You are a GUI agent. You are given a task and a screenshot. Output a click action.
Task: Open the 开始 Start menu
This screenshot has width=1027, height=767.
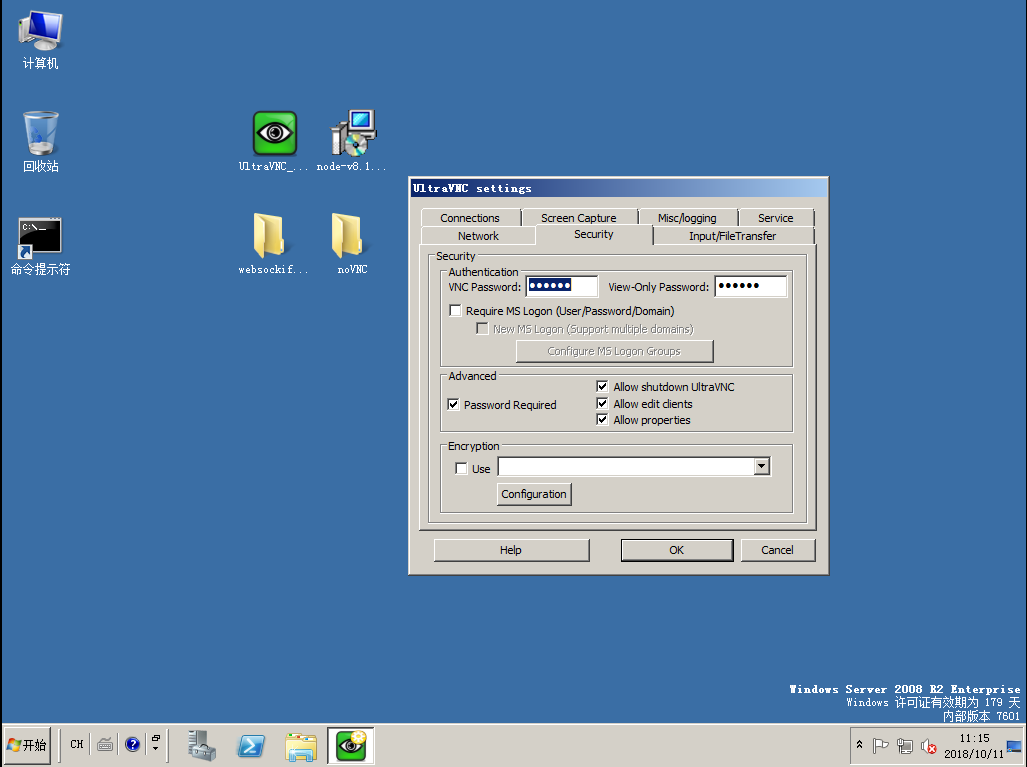click(x=27, y=745)
